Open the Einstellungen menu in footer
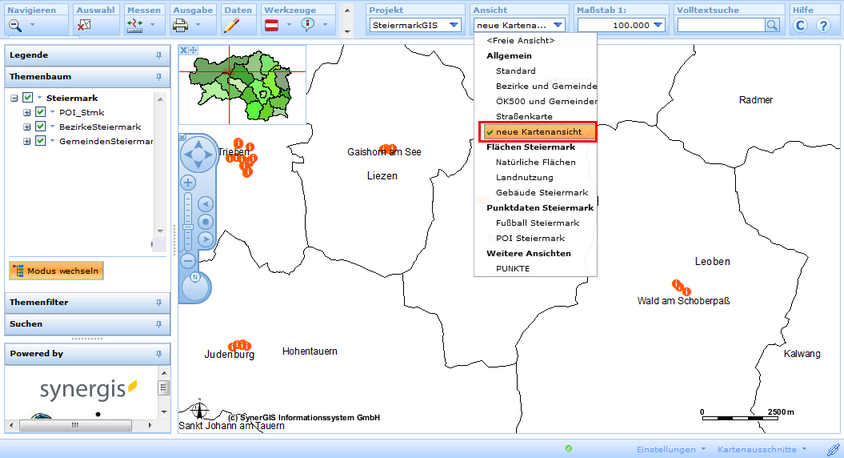Viewport: 844px width, 458px height. (x=671, y=449)
